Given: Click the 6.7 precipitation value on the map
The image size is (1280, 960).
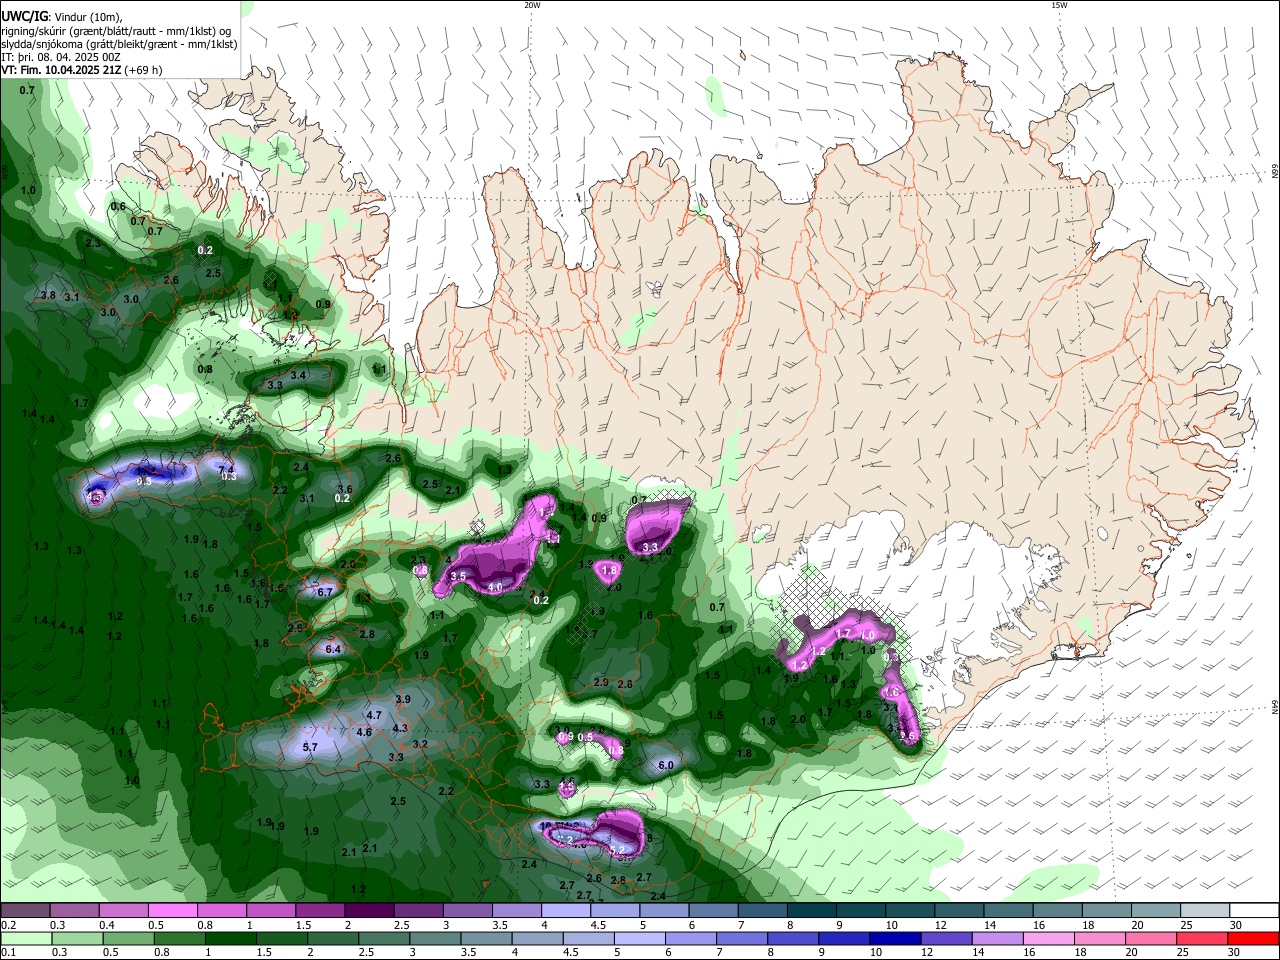Looking at the screenshot, I should tap(324, 592).
